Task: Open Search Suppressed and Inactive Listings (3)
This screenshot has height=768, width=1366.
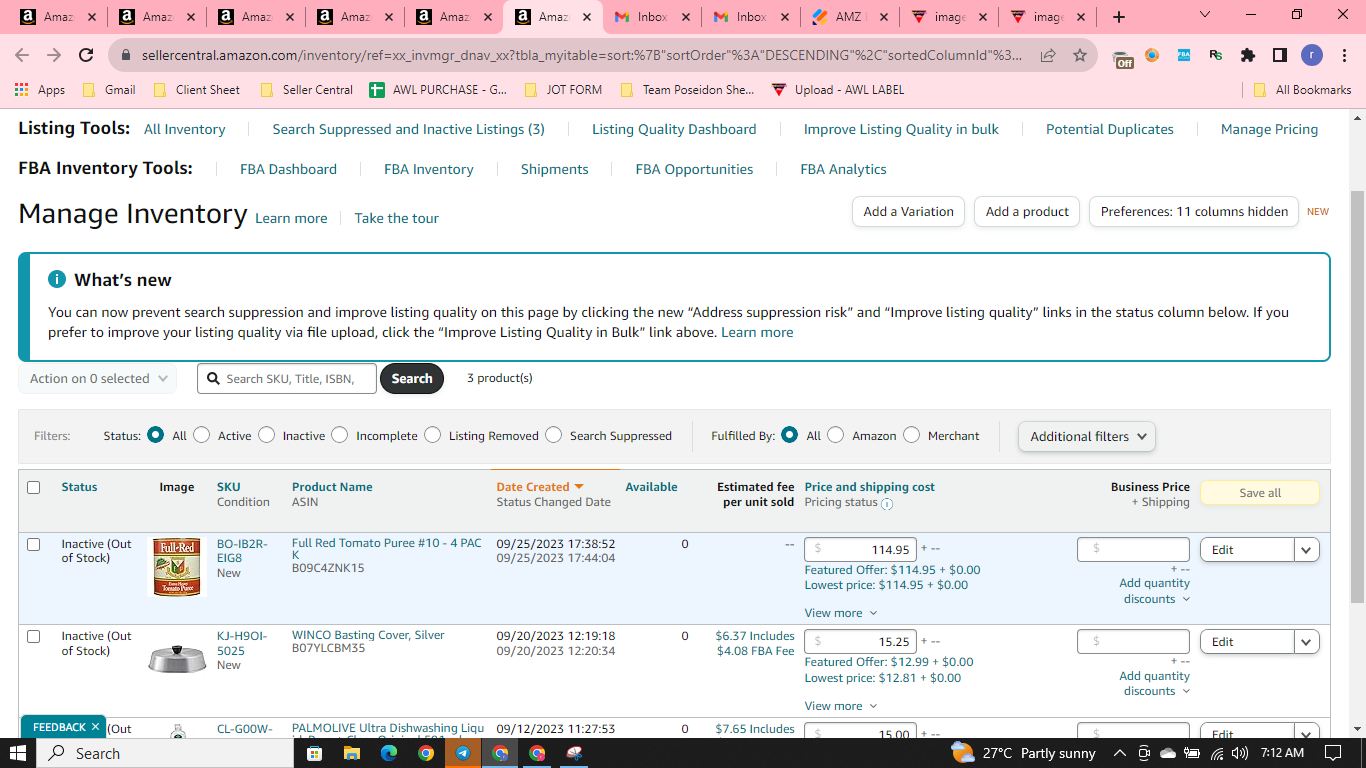Action: (x=409, y=129)
